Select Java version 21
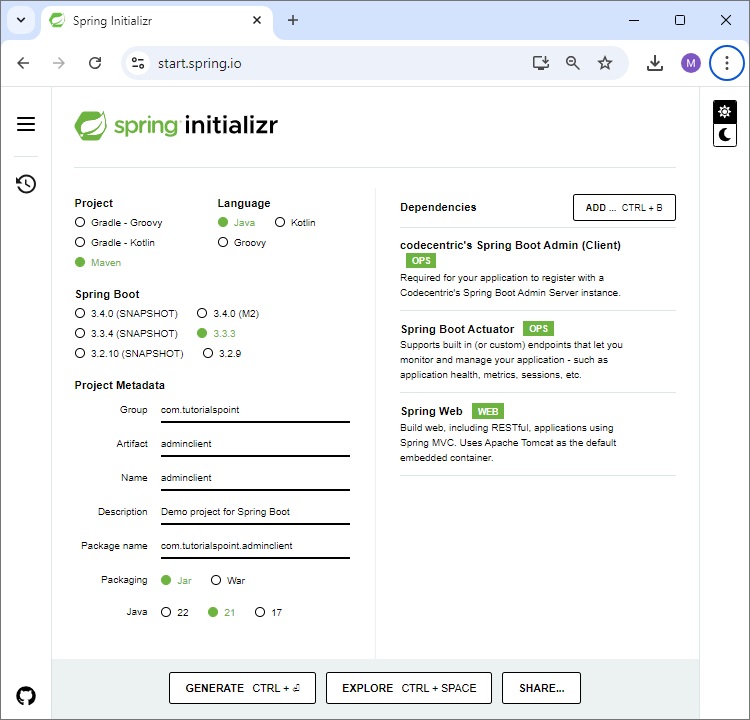 pos(221,612)
